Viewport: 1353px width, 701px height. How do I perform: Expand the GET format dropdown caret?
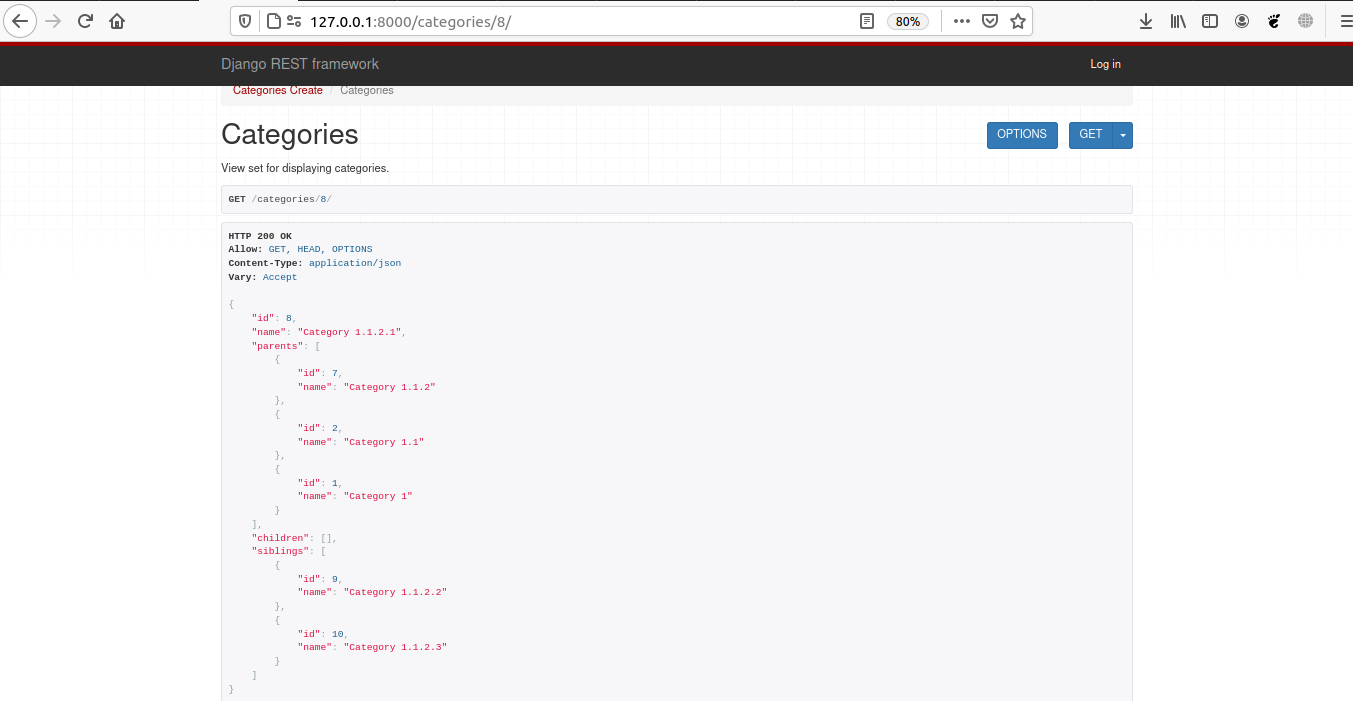click(x=1123, y=135)
